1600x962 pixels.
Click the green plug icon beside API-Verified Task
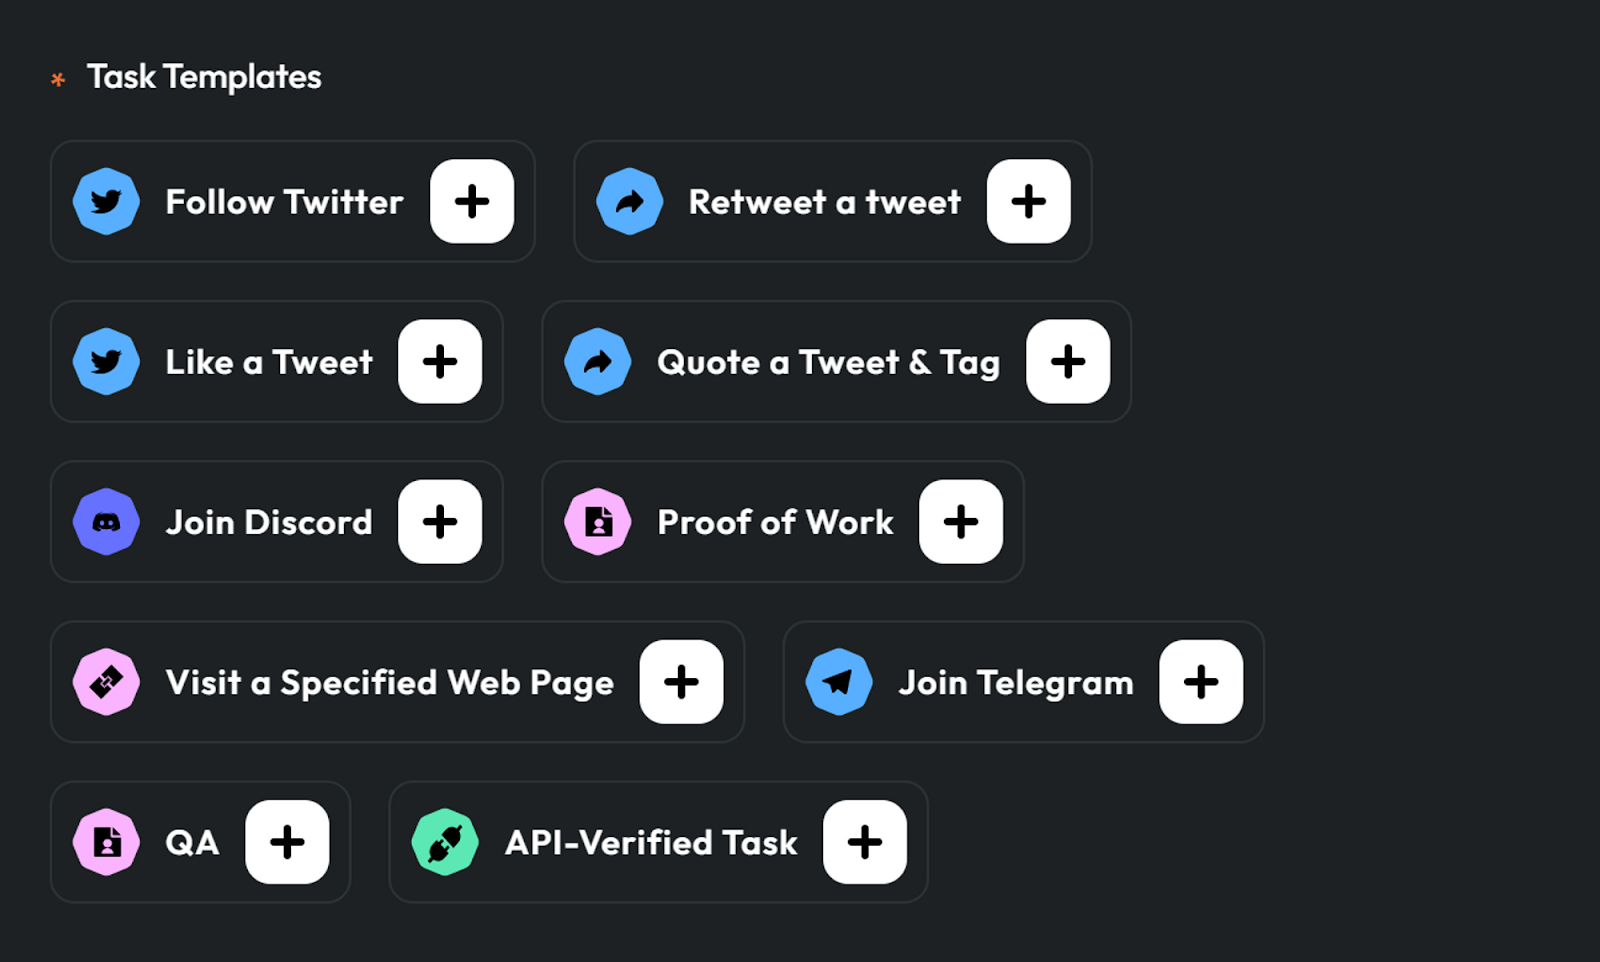[445, 842]
